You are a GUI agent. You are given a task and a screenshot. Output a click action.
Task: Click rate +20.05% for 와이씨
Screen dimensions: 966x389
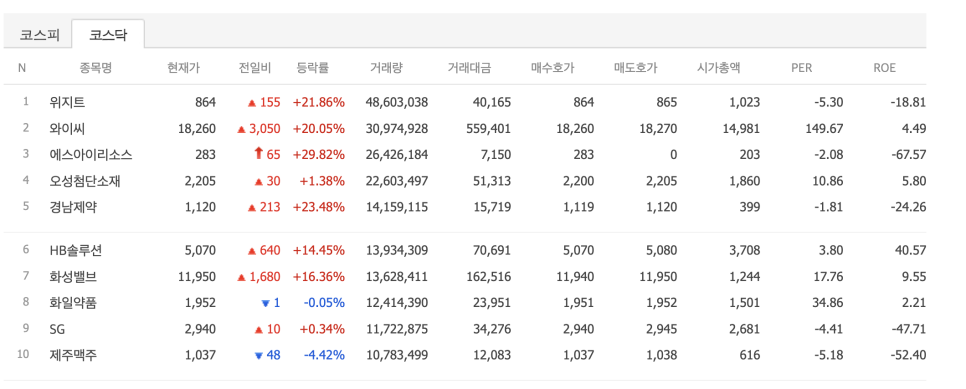click(x=319, y=129)
